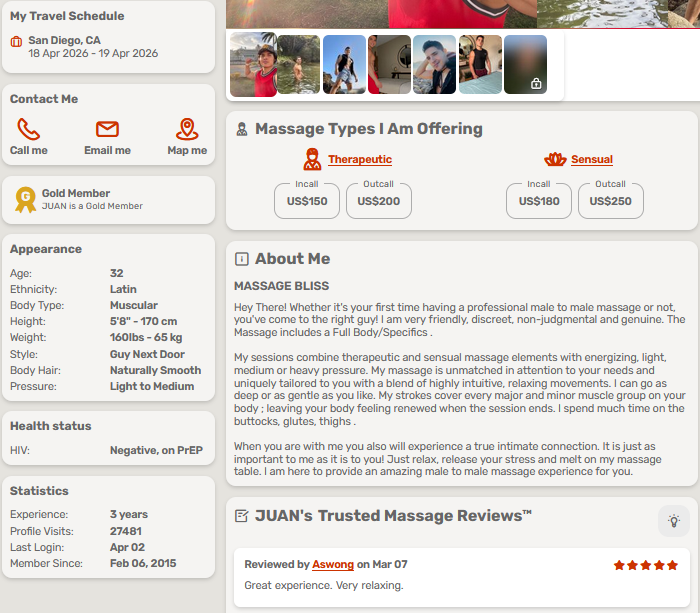
Task: Click the five-star rating on the review
Action: click(645, 566)
